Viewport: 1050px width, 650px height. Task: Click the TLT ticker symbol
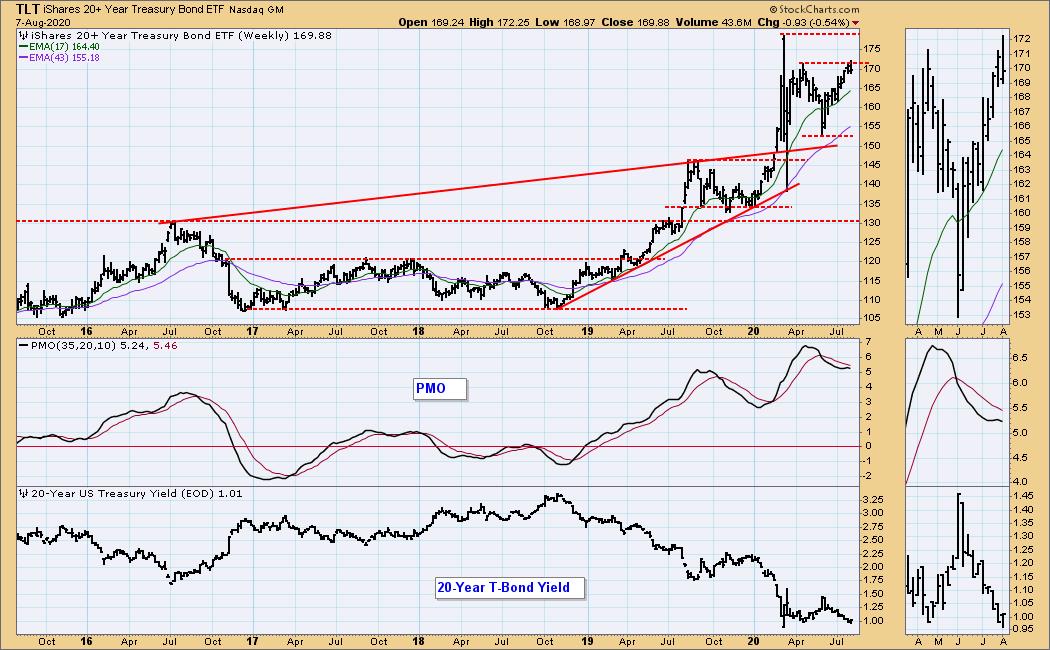pyautogui.click(x=27, y=9)
